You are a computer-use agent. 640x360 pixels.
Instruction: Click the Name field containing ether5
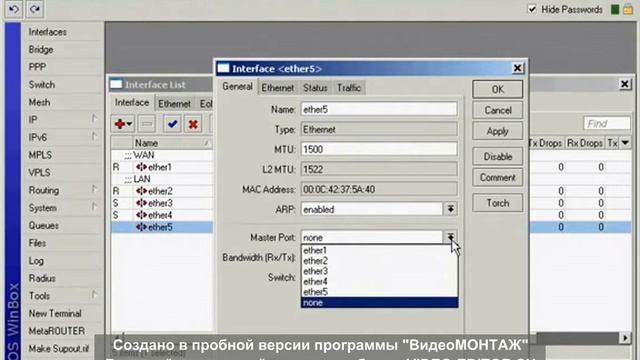coord(379,109)
